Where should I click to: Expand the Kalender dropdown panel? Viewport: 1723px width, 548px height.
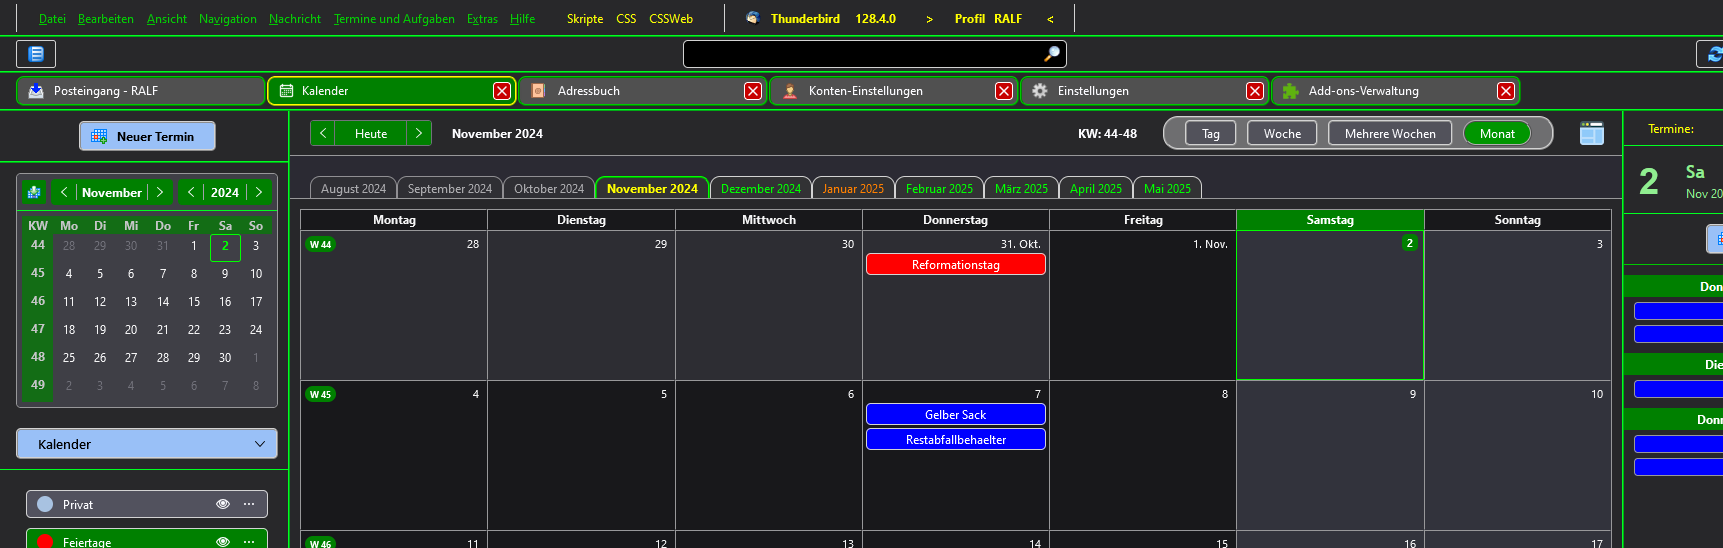point(260,444)
